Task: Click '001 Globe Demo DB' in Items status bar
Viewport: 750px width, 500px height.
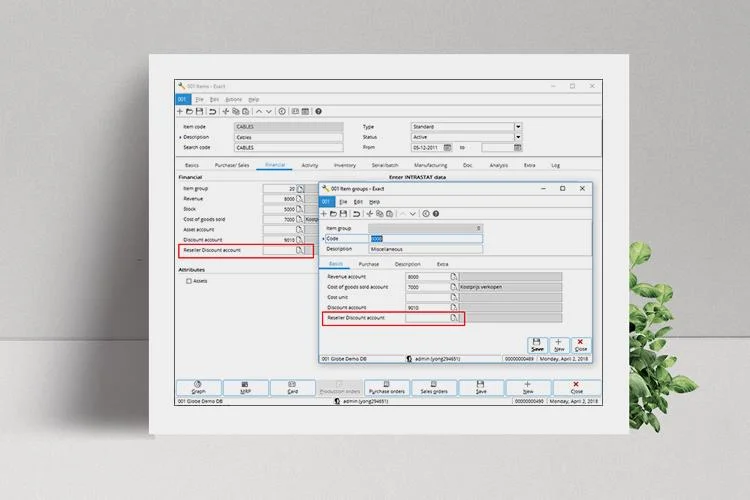Action: pos(200,401)
